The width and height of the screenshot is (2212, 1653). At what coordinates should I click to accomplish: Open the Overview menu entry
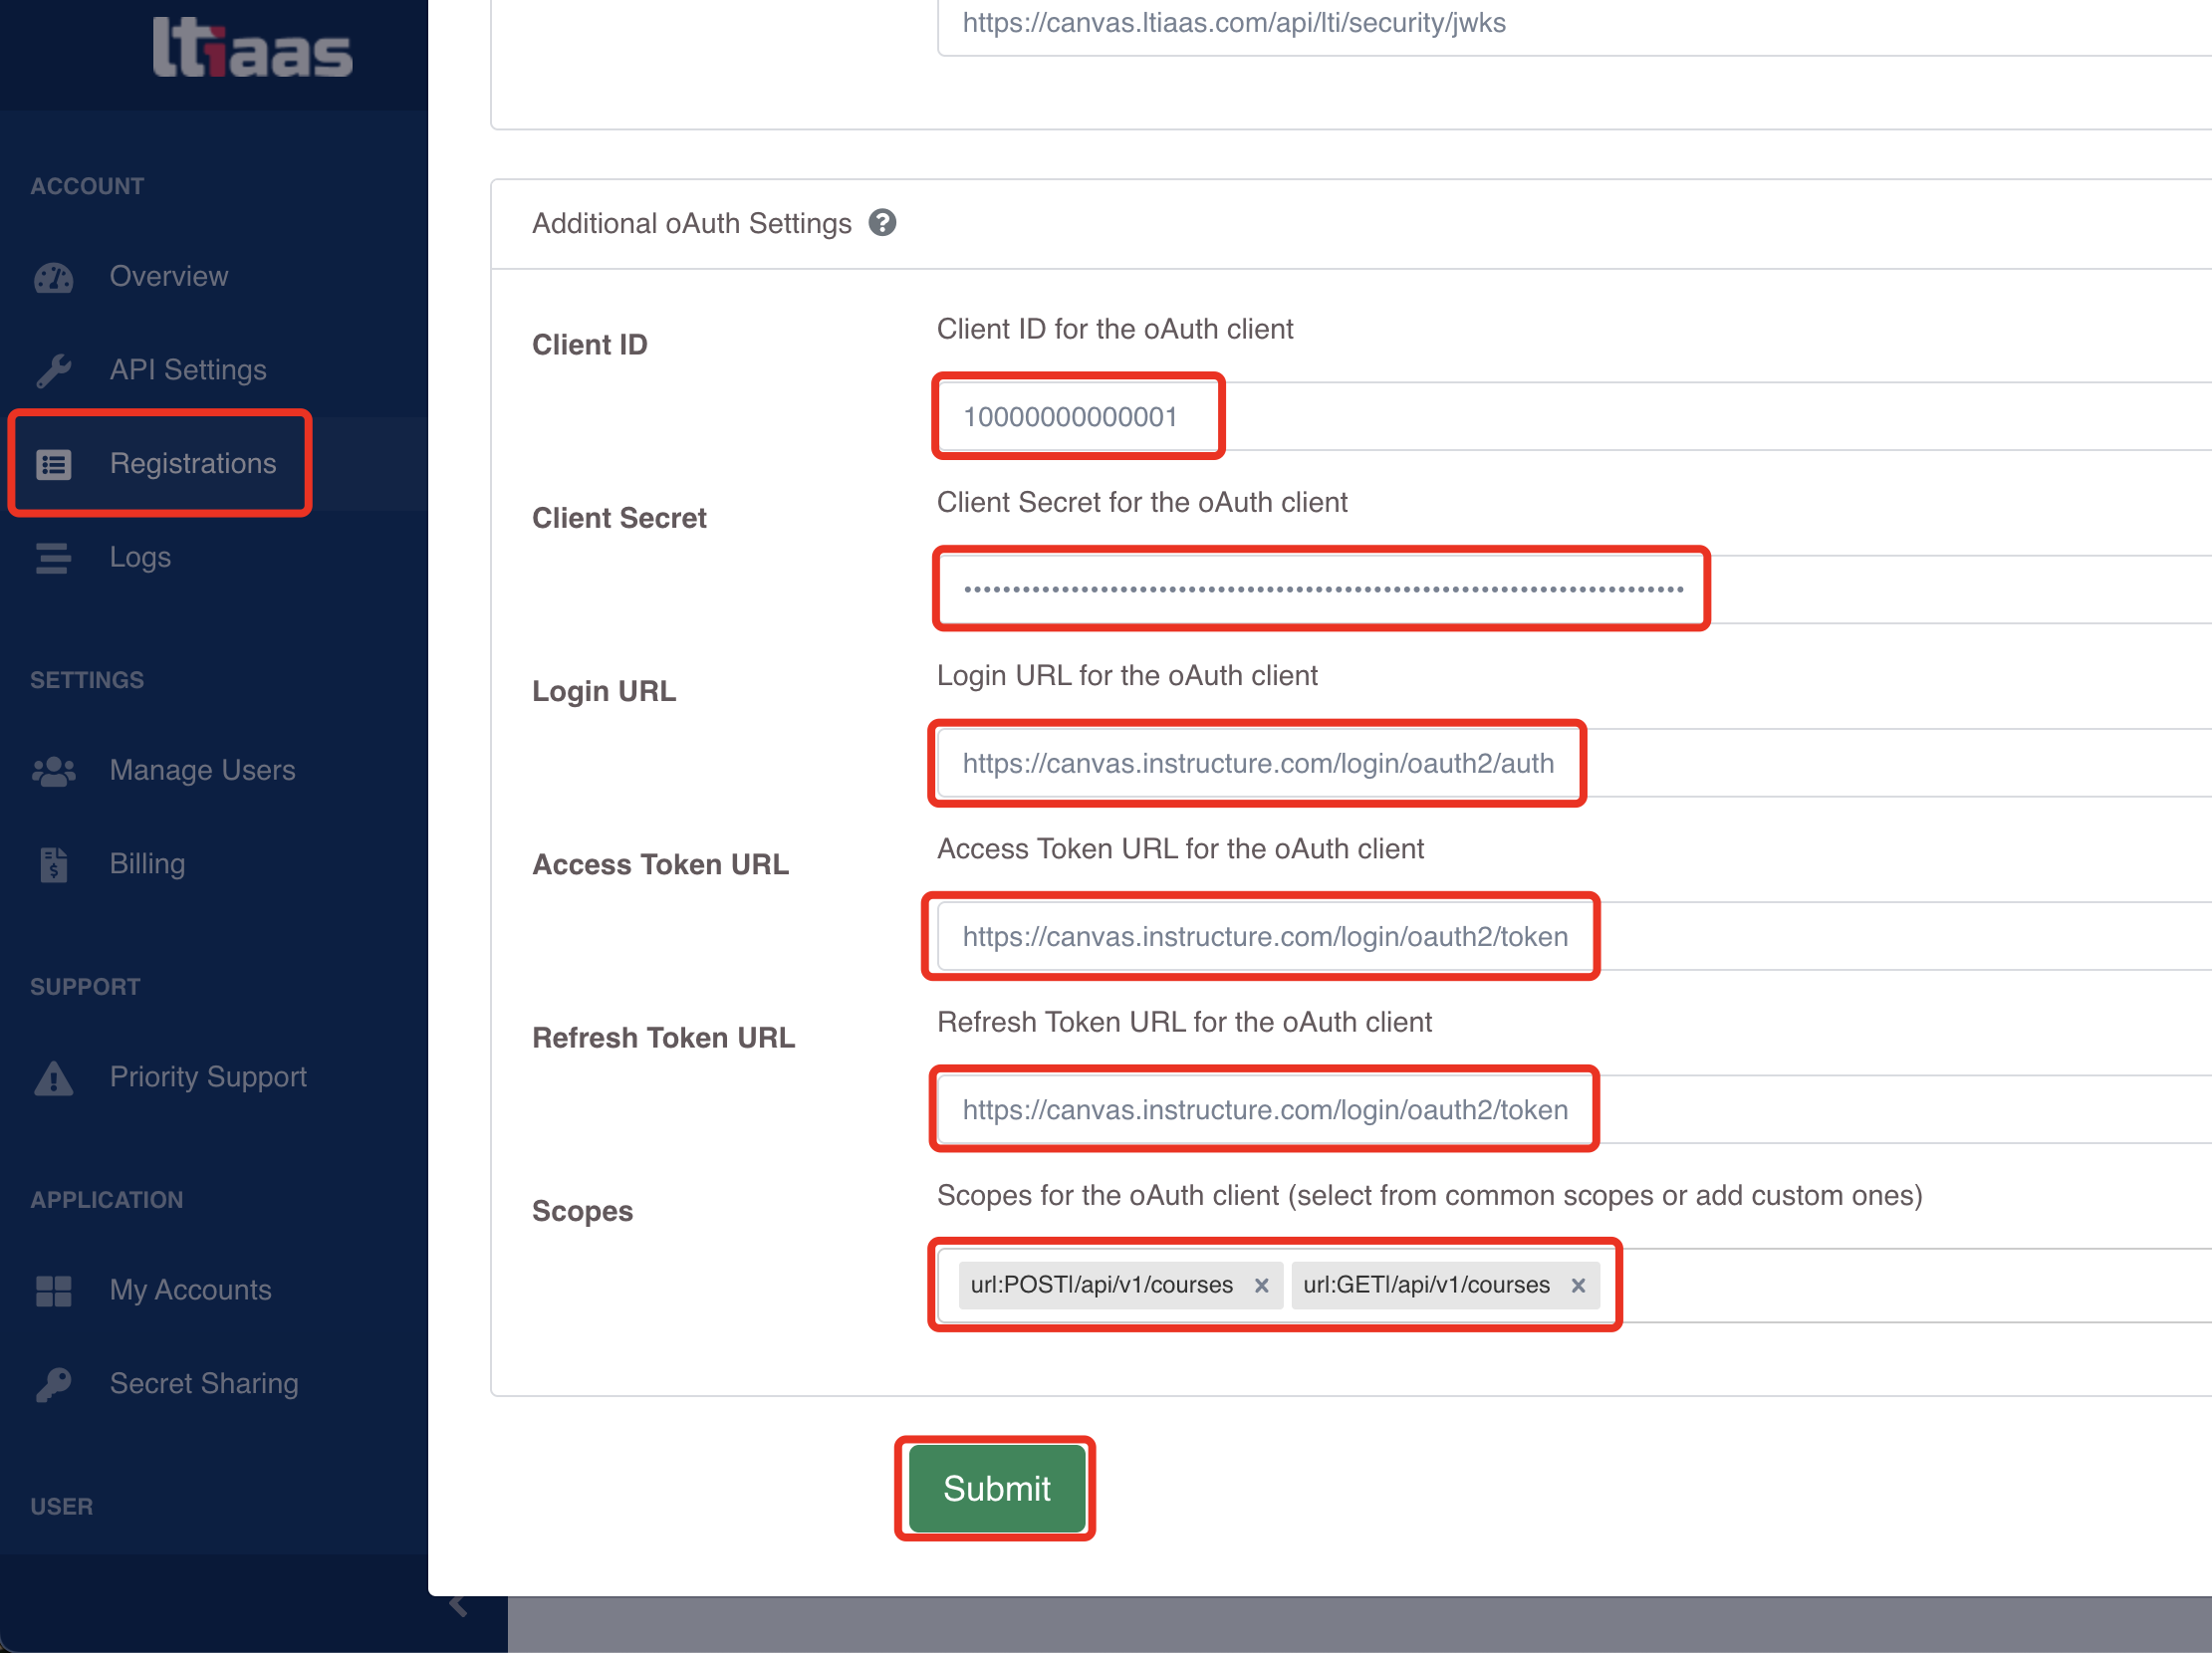(x=169, y=277)
